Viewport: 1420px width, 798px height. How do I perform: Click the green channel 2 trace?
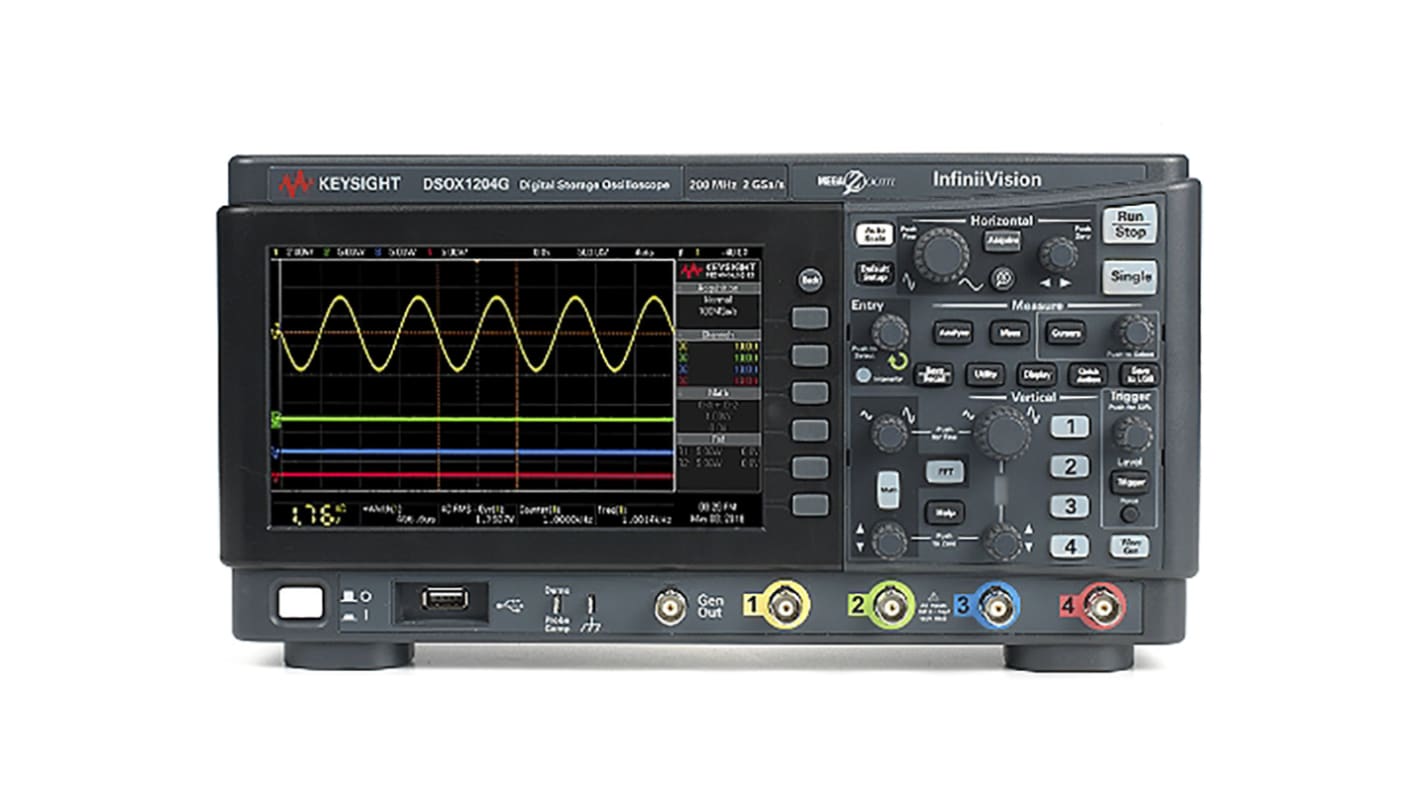pyautogui.click(x=475, y=421)
